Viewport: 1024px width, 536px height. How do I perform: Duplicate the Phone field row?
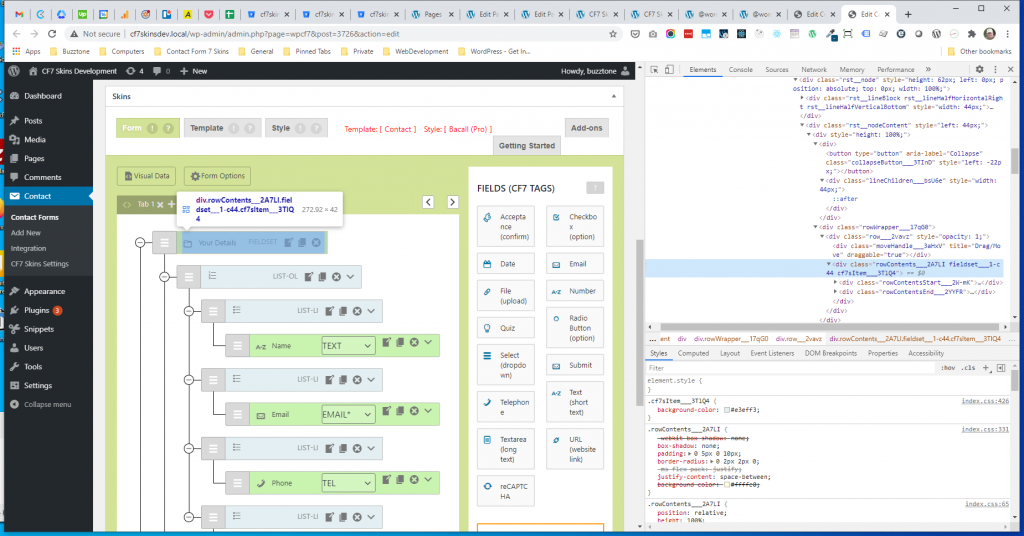[x=399, y=482]
